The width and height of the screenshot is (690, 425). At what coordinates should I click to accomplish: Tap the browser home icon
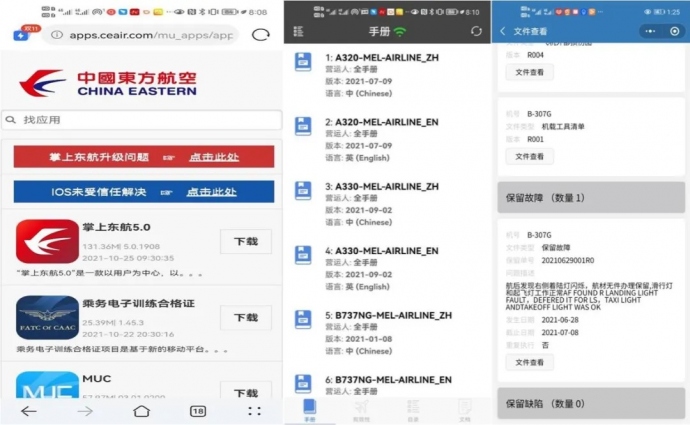[x=141, y=411]
